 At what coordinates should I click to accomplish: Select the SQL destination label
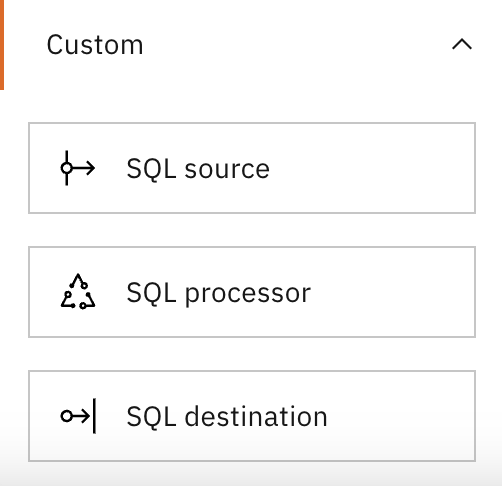point(227,417)
